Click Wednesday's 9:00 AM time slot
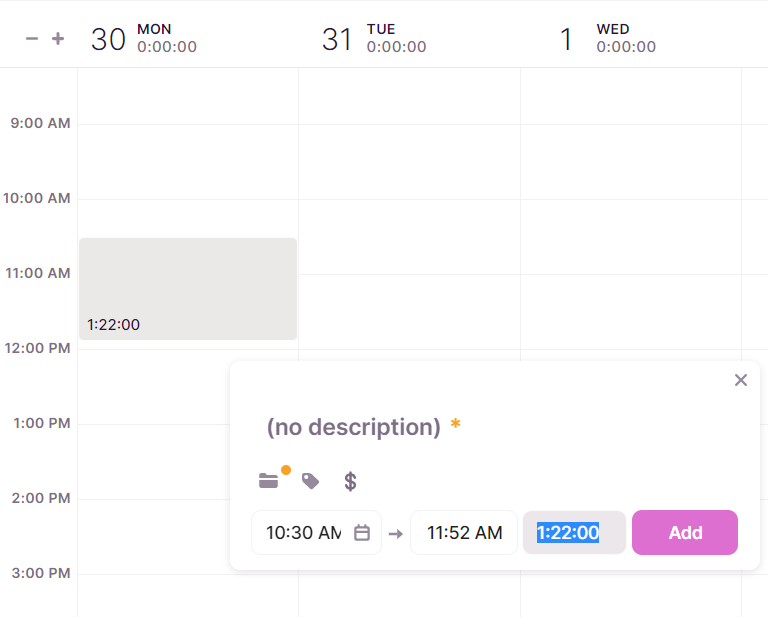The image size is (768, 617). click(x=631, y=162)
